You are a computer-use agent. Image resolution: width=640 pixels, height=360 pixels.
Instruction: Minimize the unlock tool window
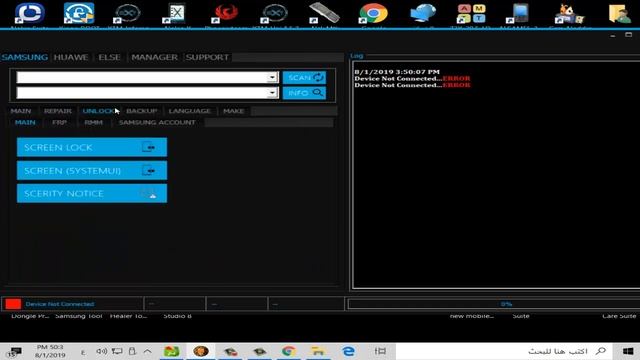coord(613,36)
